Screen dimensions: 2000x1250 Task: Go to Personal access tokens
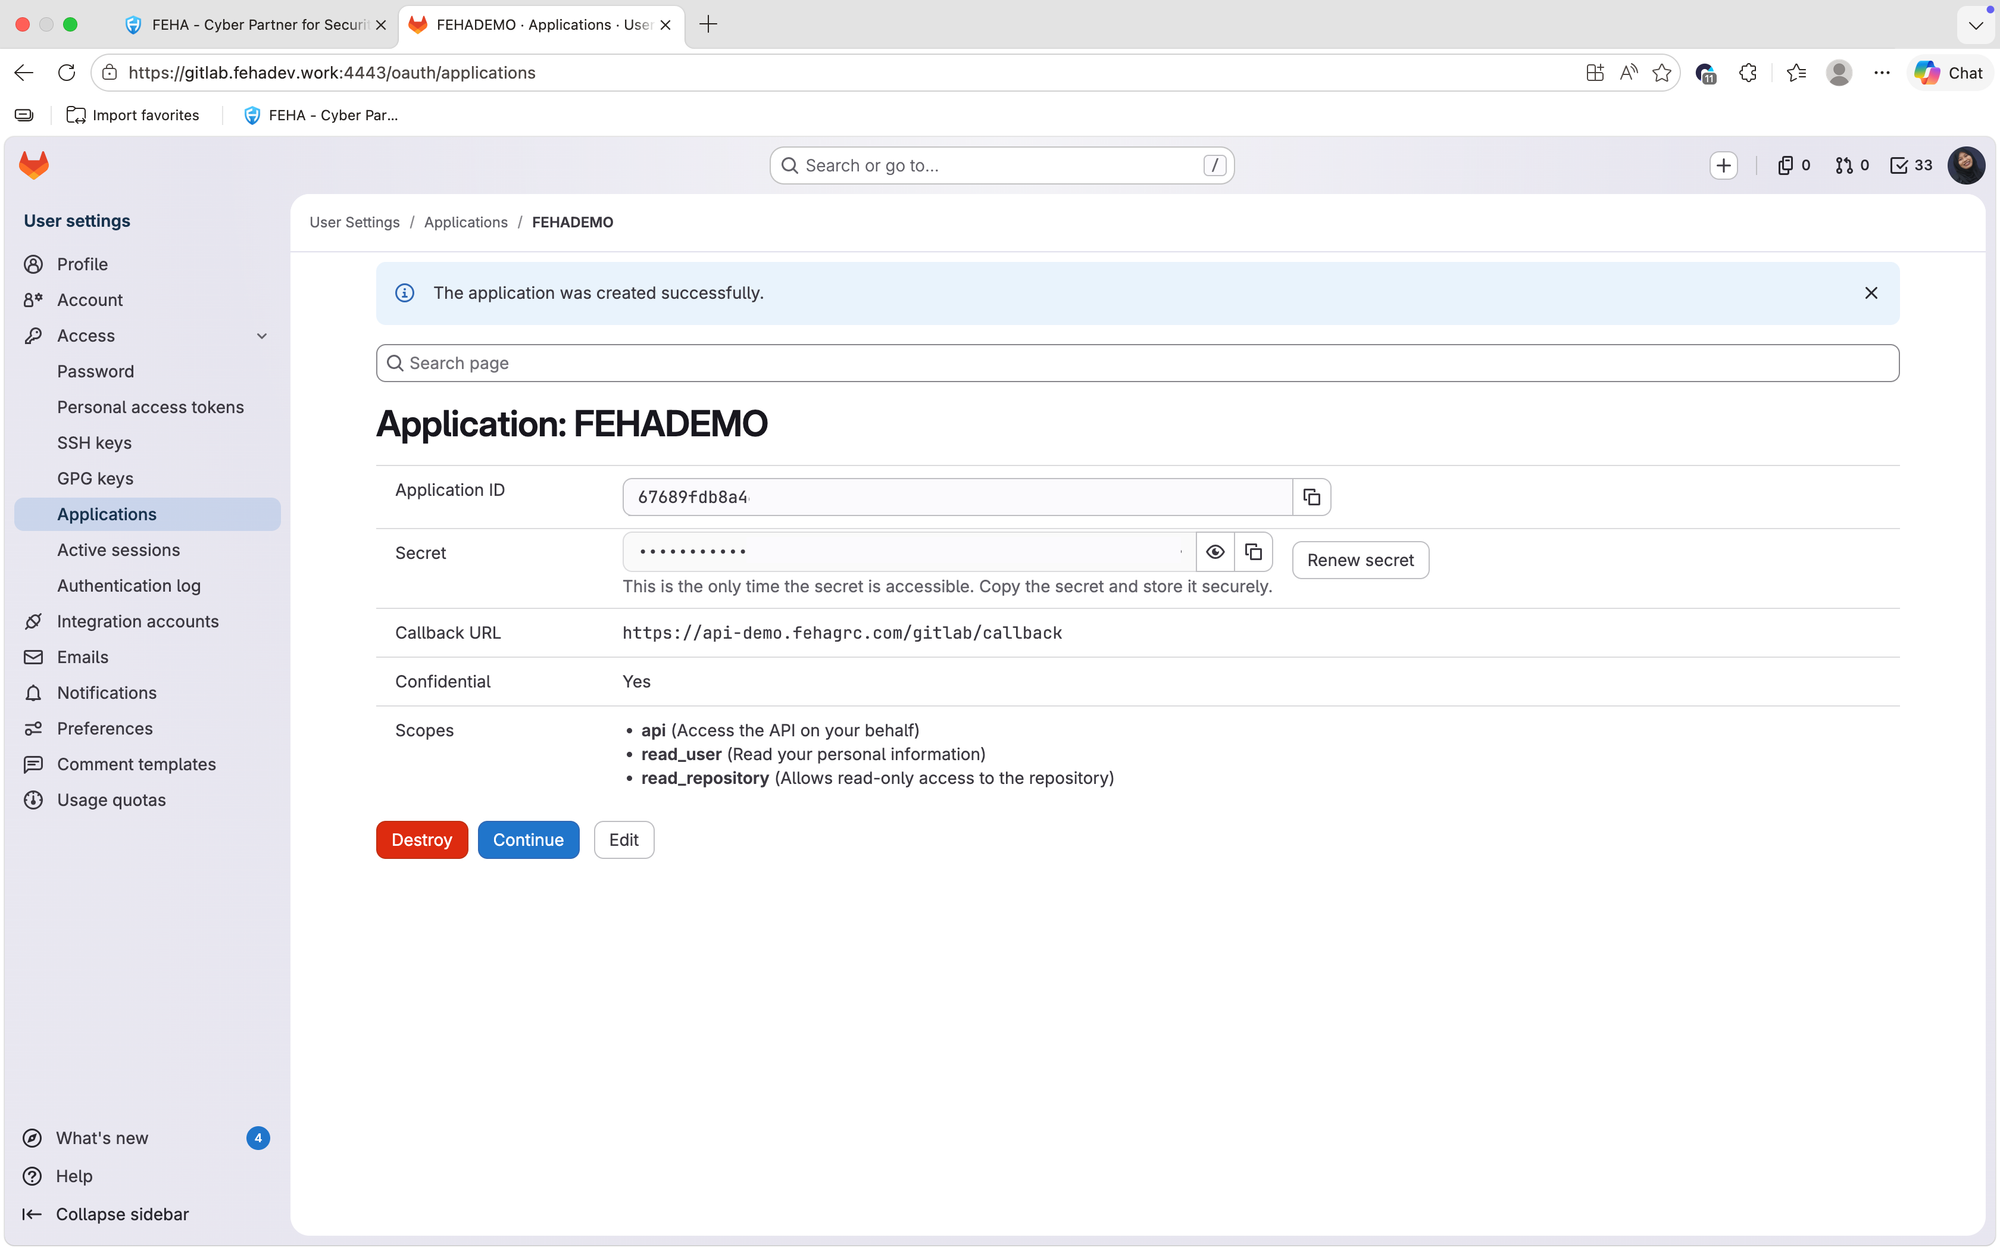pos(150,407)
